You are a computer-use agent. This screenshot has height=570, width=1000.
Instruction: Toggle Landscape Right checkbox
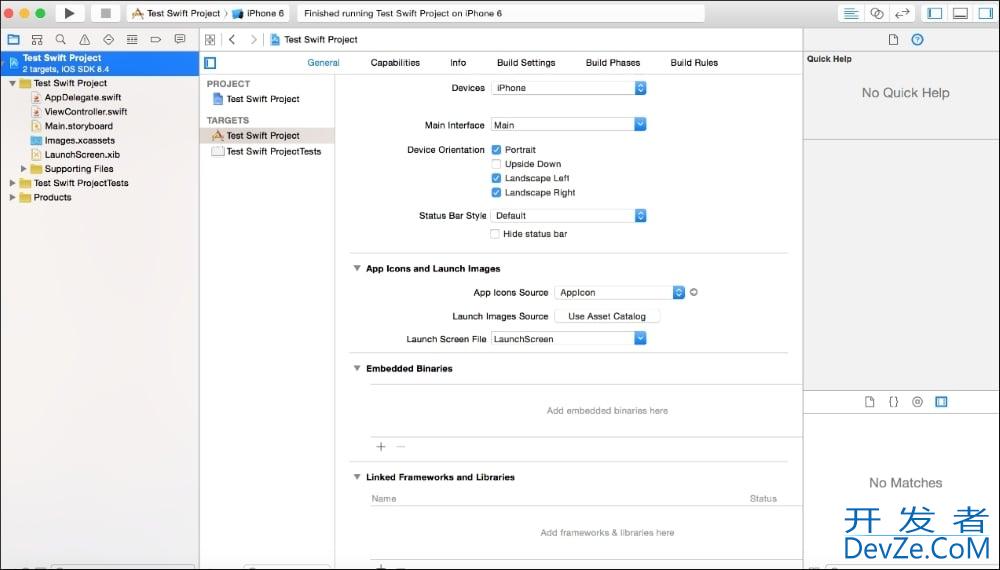tap(496, 193)
